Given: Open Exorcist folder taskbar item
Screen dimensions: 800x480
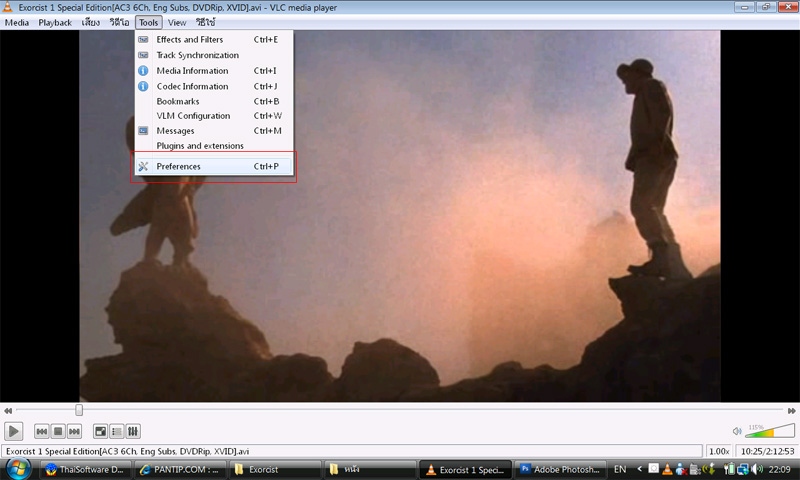Looking at the screenshot, I should coord(274,469).
